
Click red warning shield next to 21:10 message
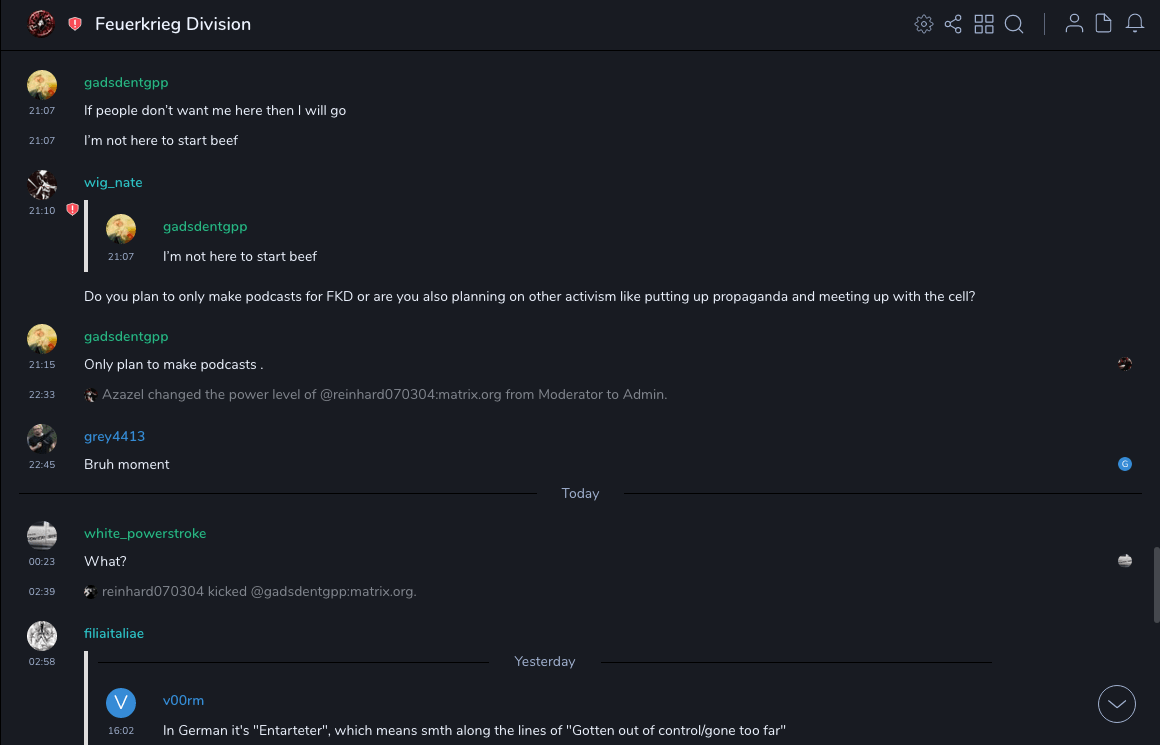coord(72,210)
